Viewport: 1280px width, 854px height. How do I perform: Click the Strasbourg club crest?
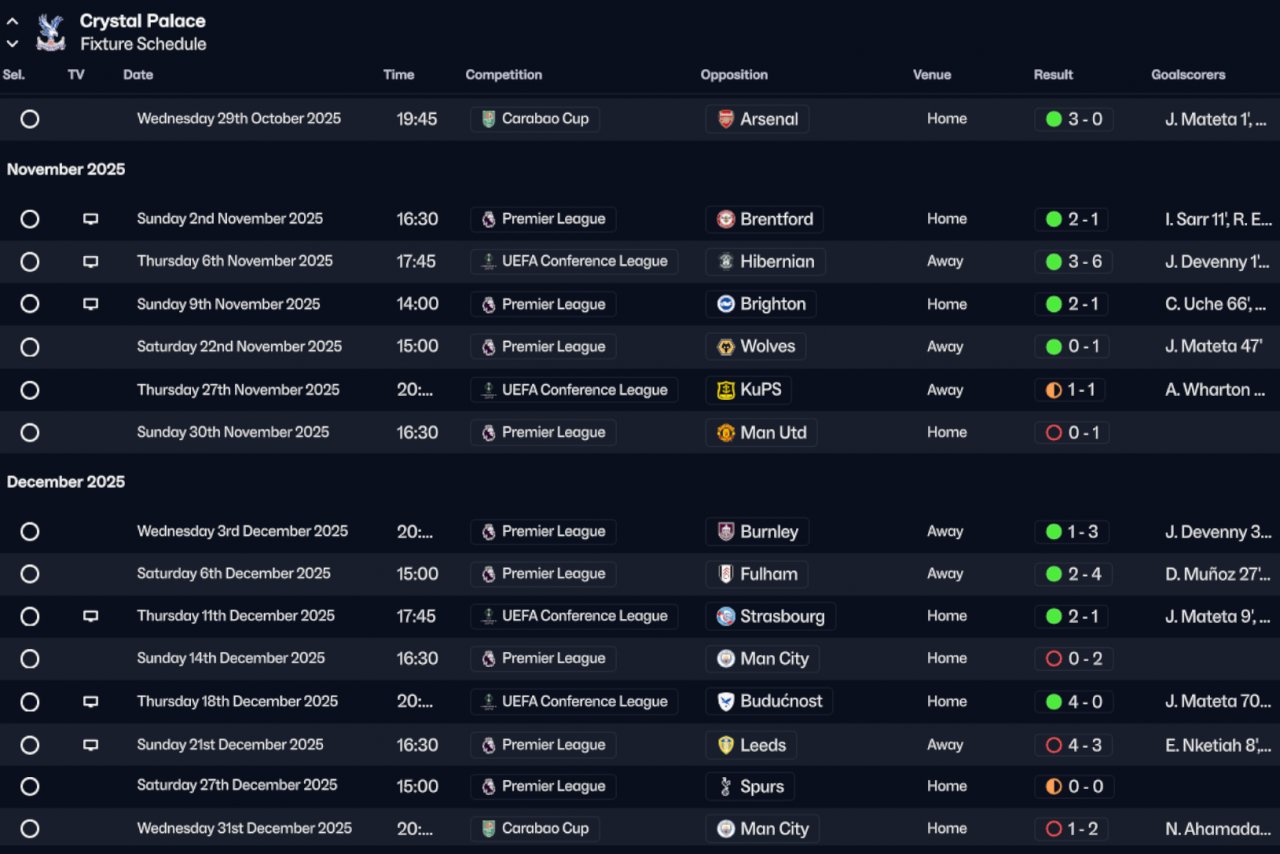pos(726,616)
